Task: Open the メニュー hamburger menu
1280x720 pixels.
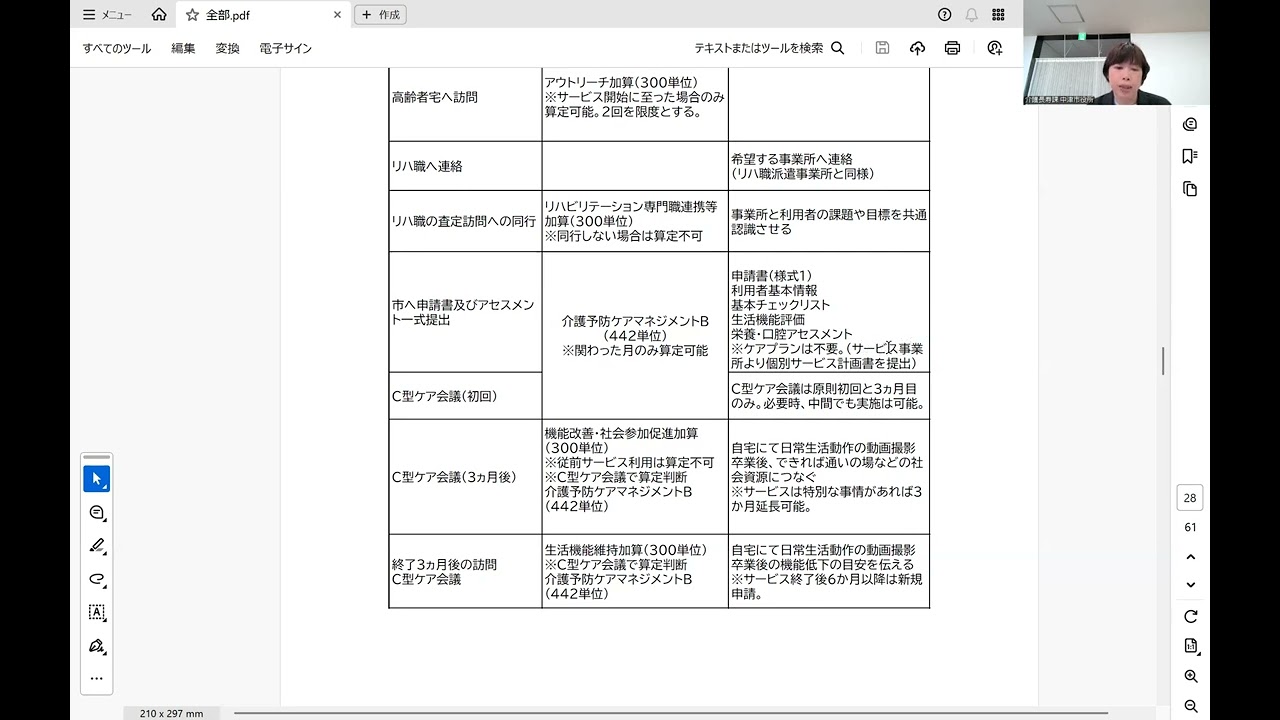Action: (x=107, y=15)
